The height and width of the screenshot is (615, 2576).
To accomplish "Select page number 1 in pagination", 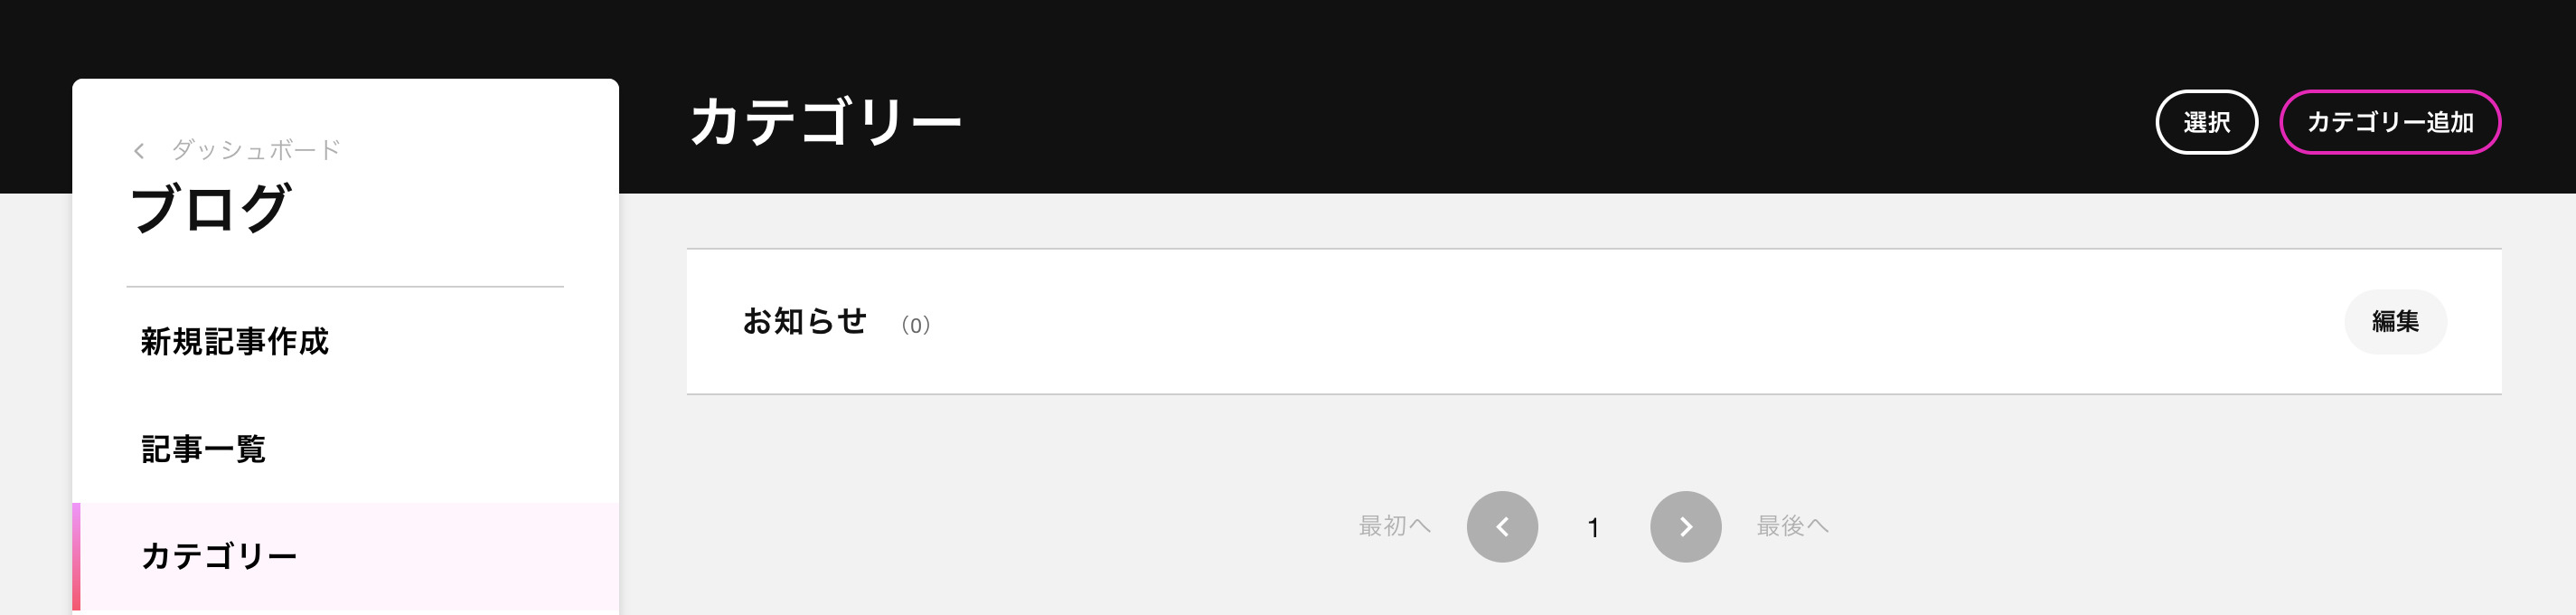I will [1593, 528].
